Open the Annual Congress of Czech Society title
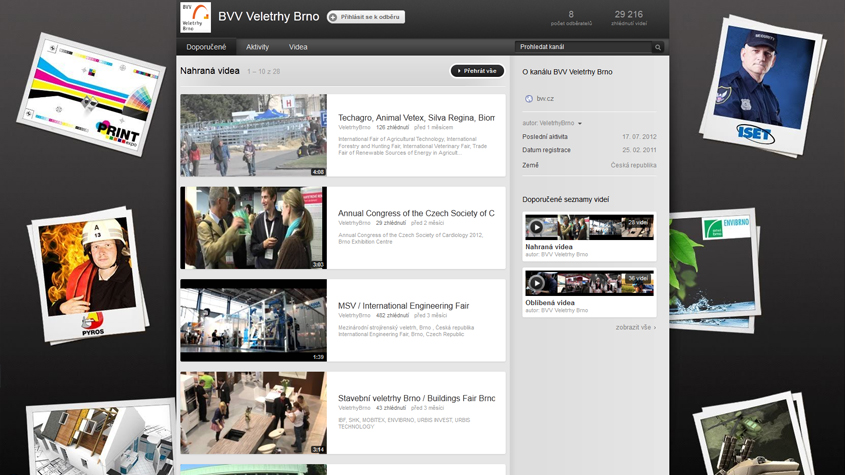The width and height of the screenshot is (845, 475). pyautogui.click(x=416, y=214)
